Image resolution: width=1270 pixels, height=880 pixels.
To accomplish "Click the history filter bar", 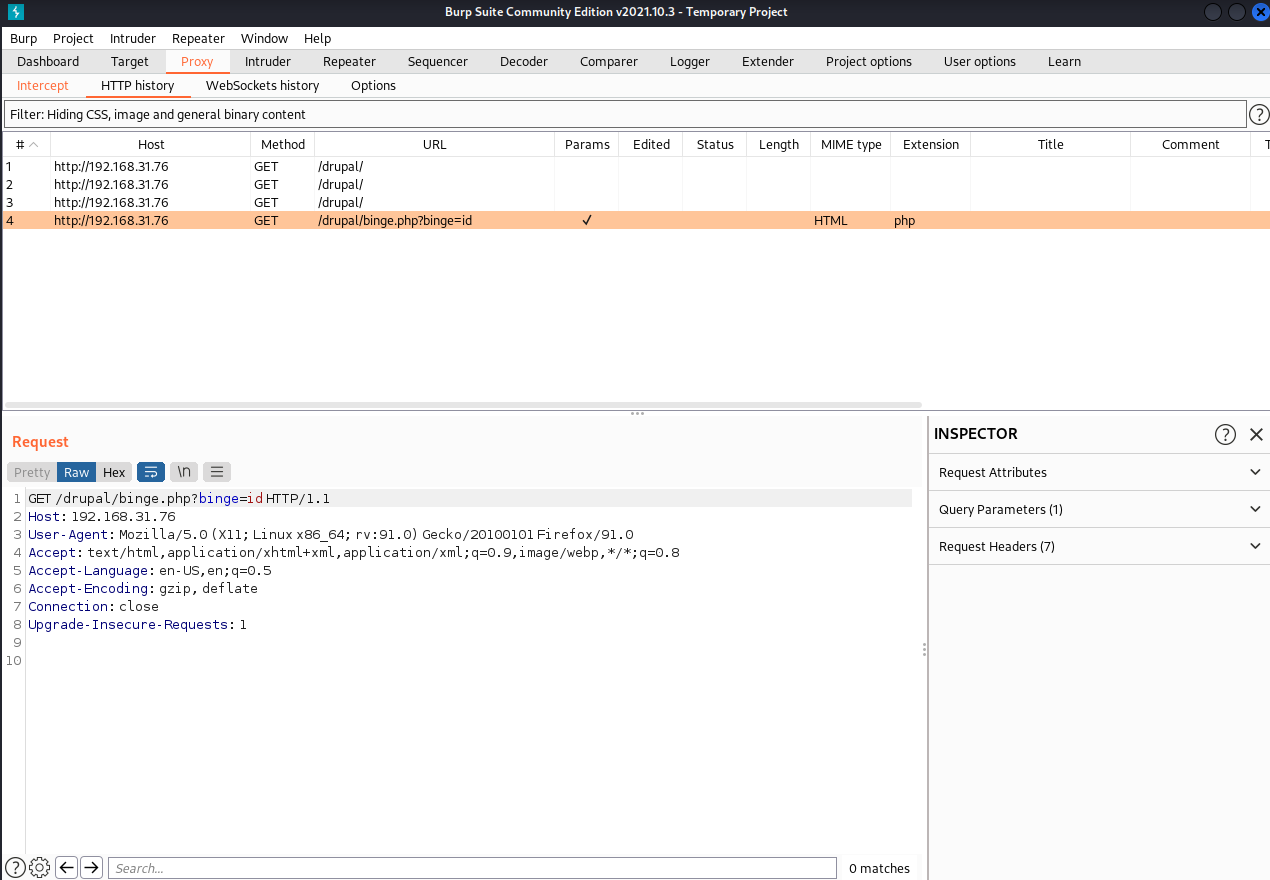I will [625, 114].
